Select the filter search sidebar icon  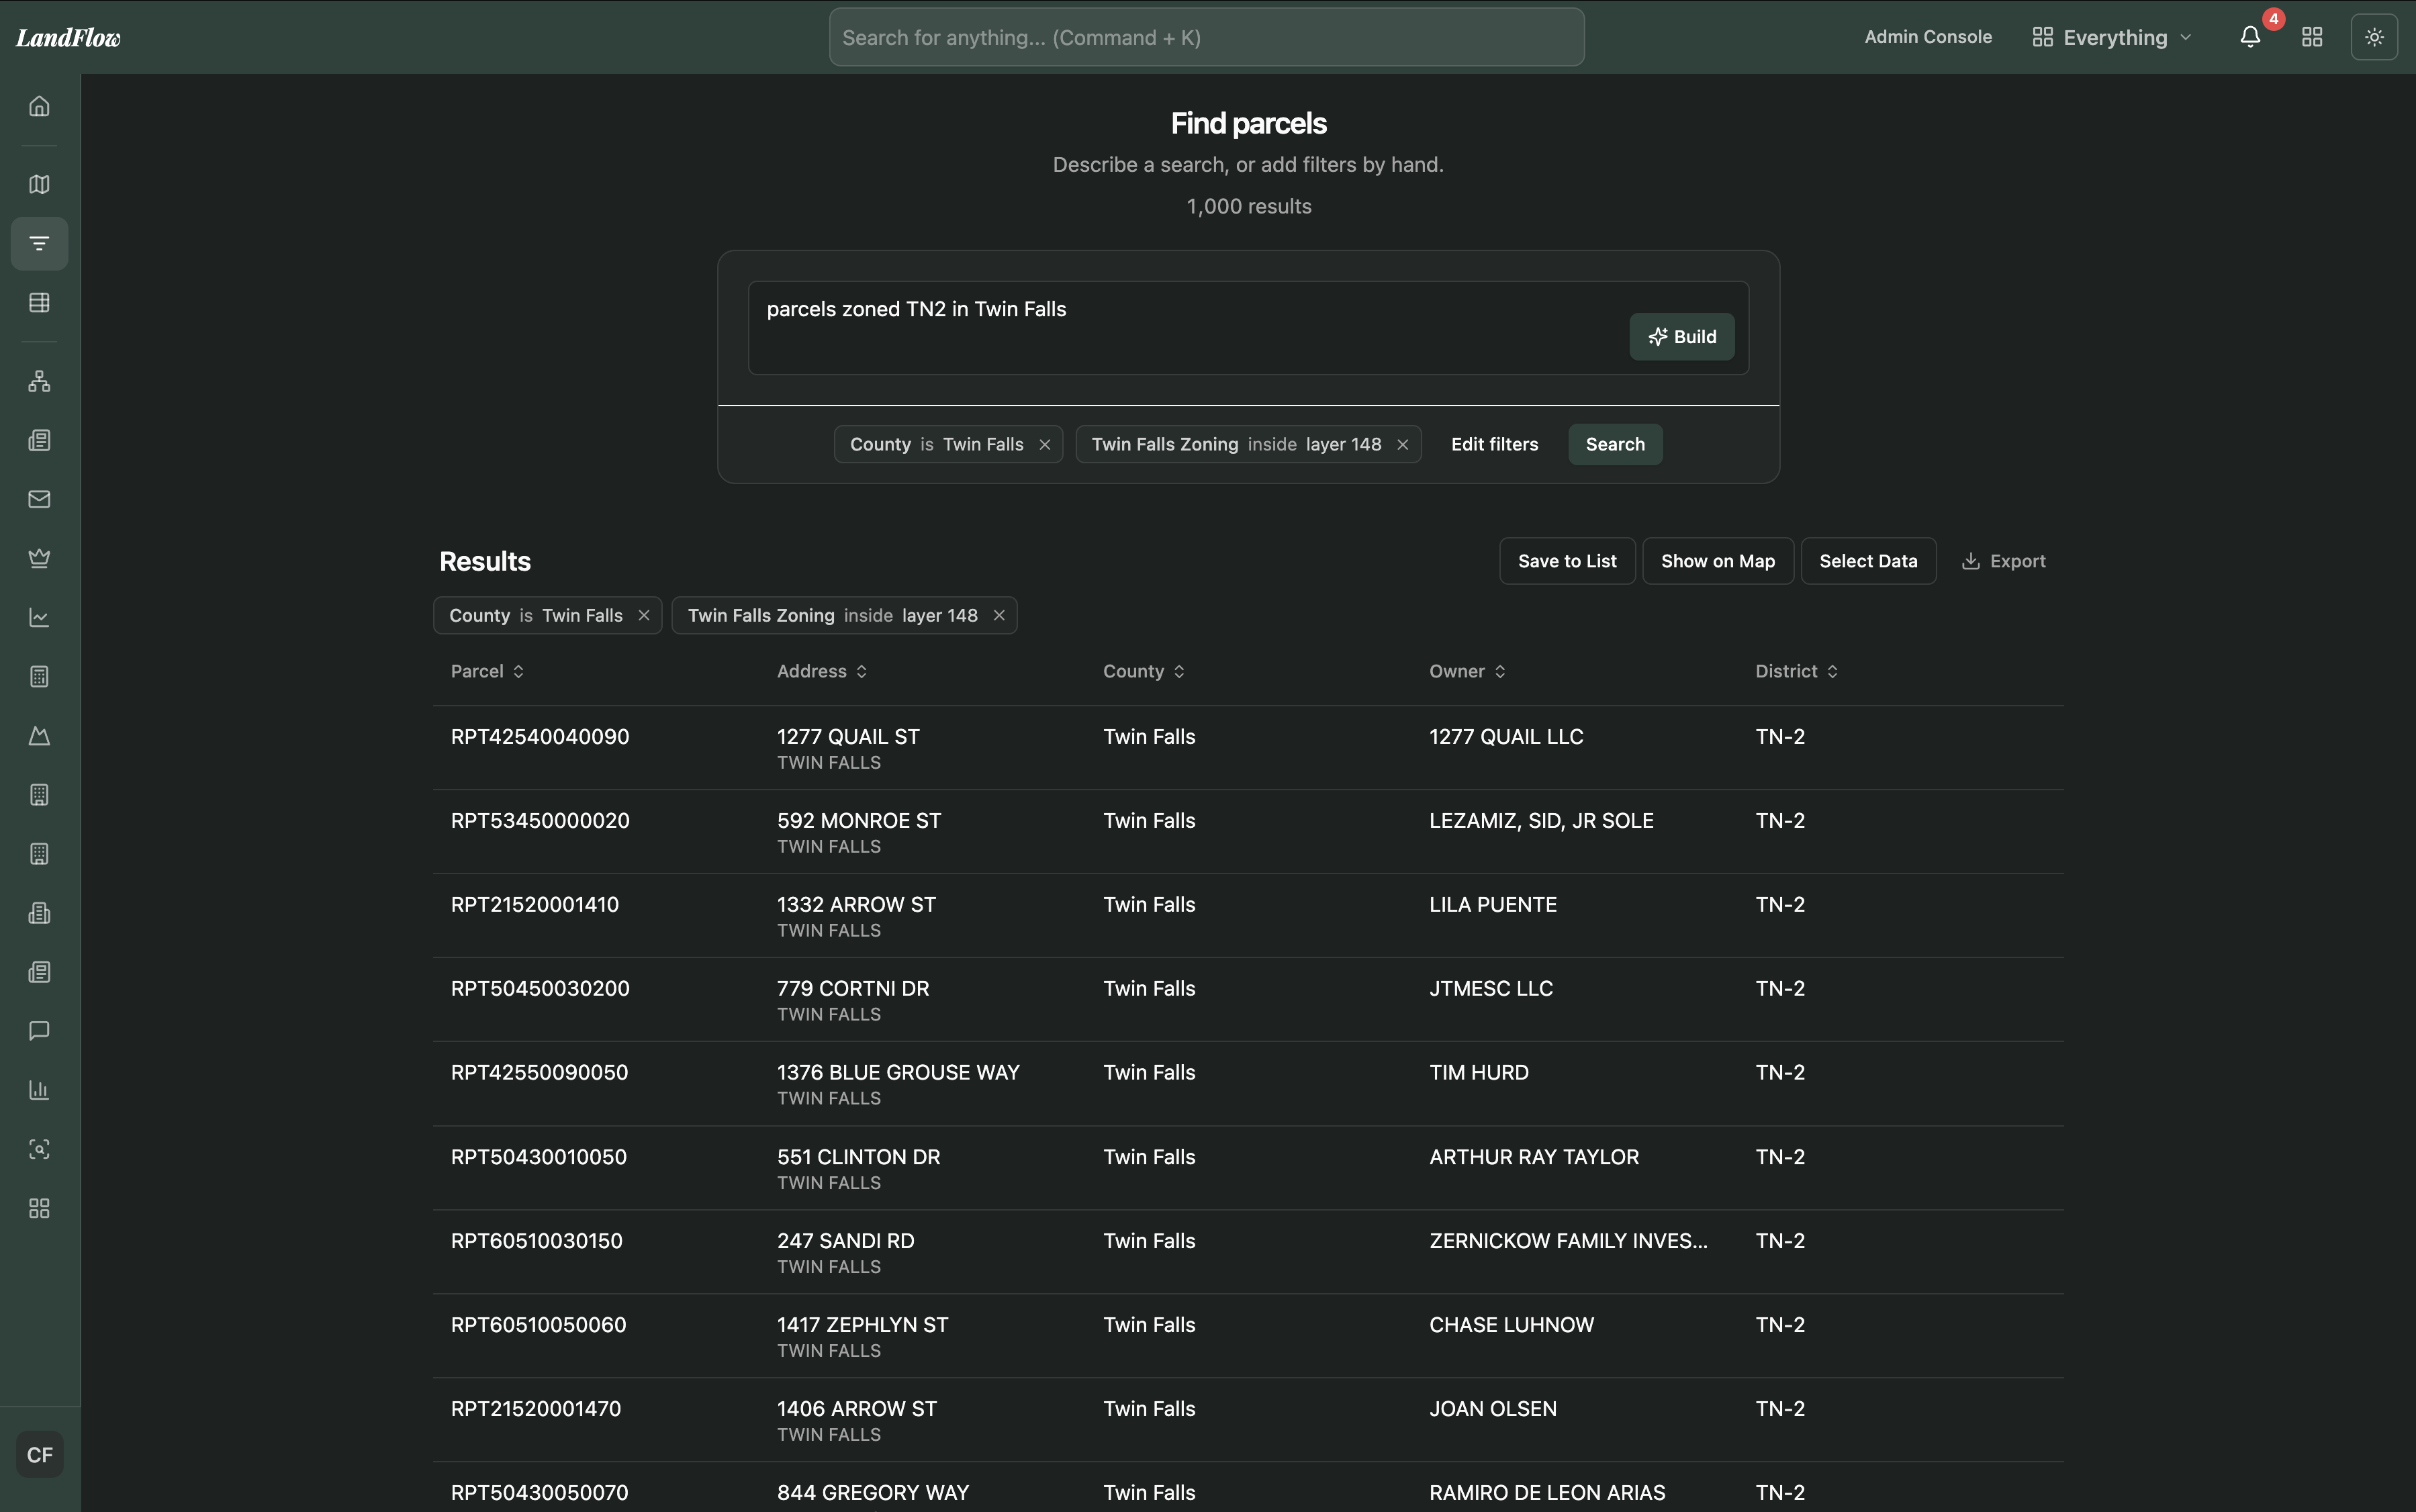(x=39, y=243)
